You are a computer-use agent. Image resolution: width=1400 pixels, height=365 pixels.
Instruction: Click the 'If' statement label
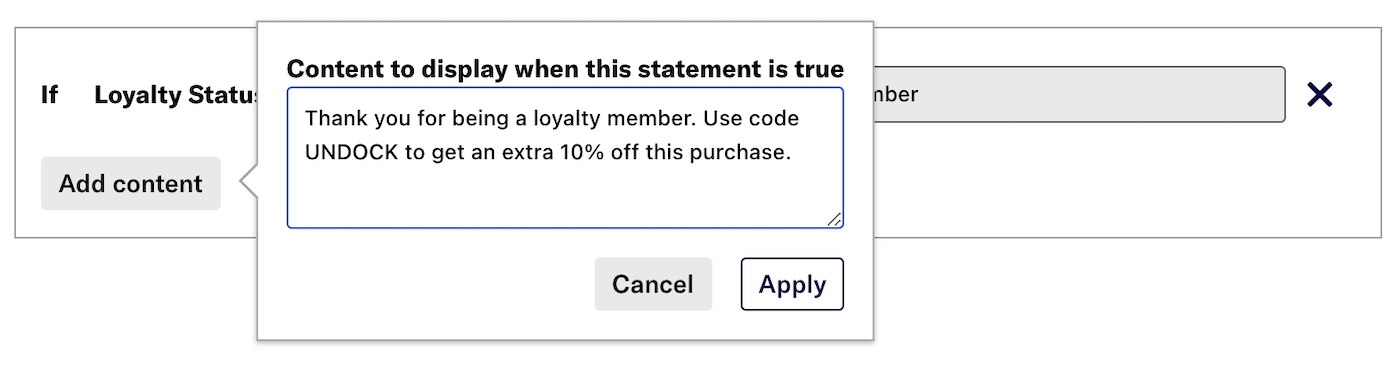click(x=49, y=95)
